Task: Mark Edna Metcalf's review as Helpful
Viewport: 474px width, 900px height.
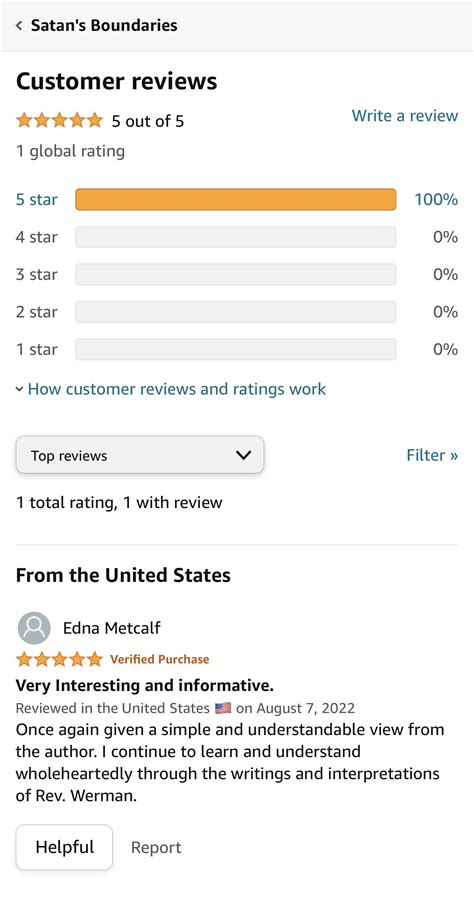Action: pos(64,847)
